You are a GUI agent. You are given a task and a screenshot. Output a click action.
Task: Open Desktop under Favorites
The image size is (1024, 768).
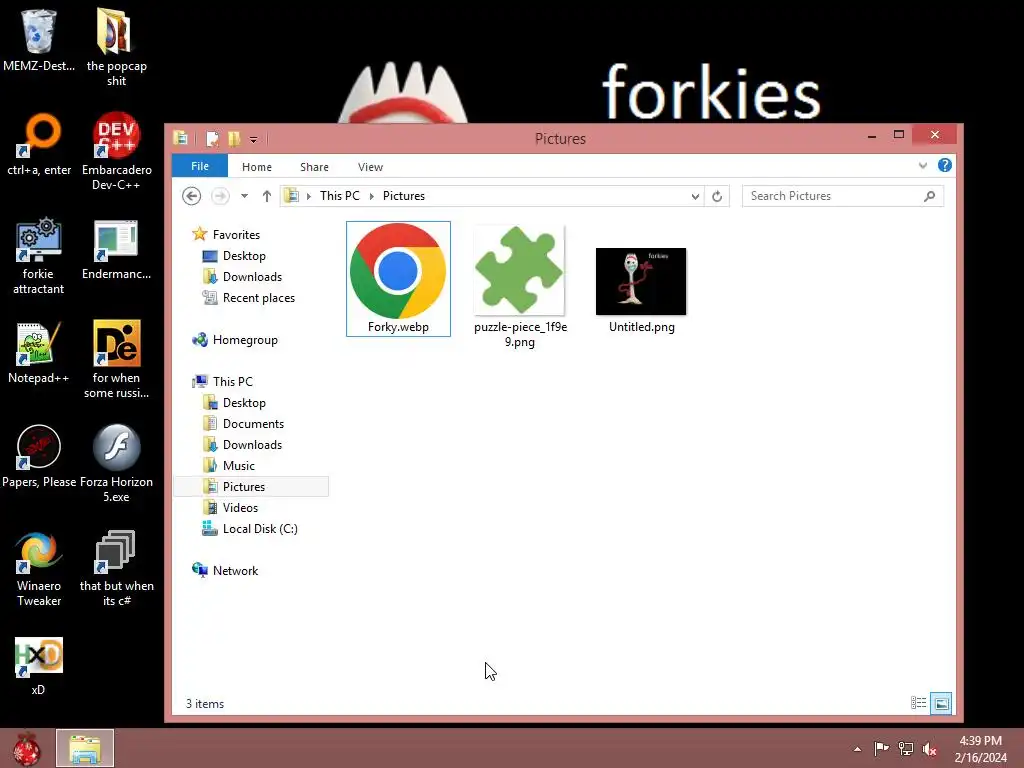[x=234, y=256]
